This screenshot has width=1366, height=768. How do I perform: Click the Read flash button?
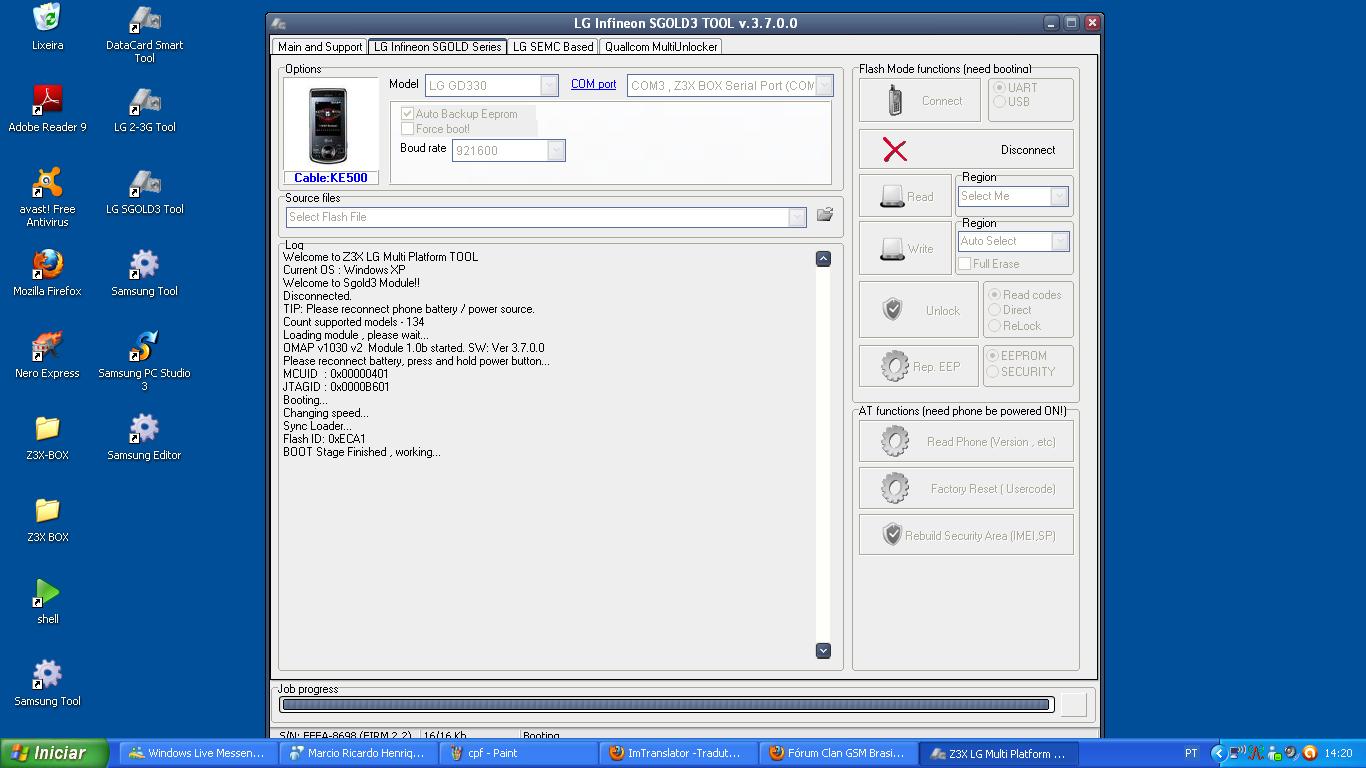click(x=905, y=196)
